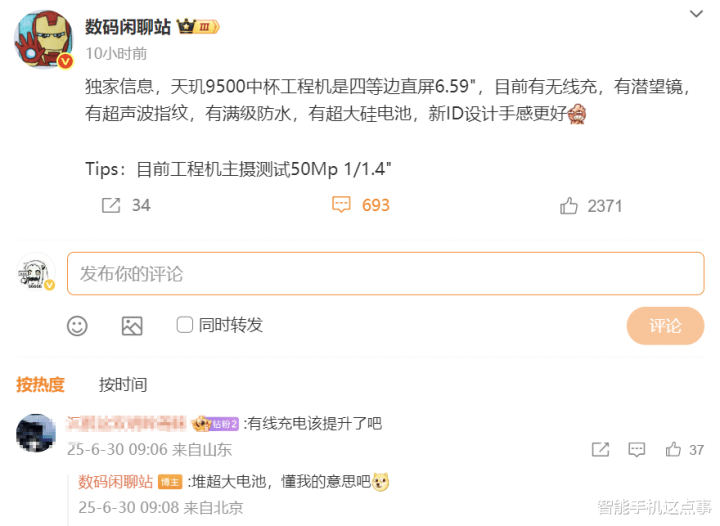720x526 pixels.
Task: Like the post with the 2371 thumbs-up icon
Action: pyautogui.click(x=568, y=206)
